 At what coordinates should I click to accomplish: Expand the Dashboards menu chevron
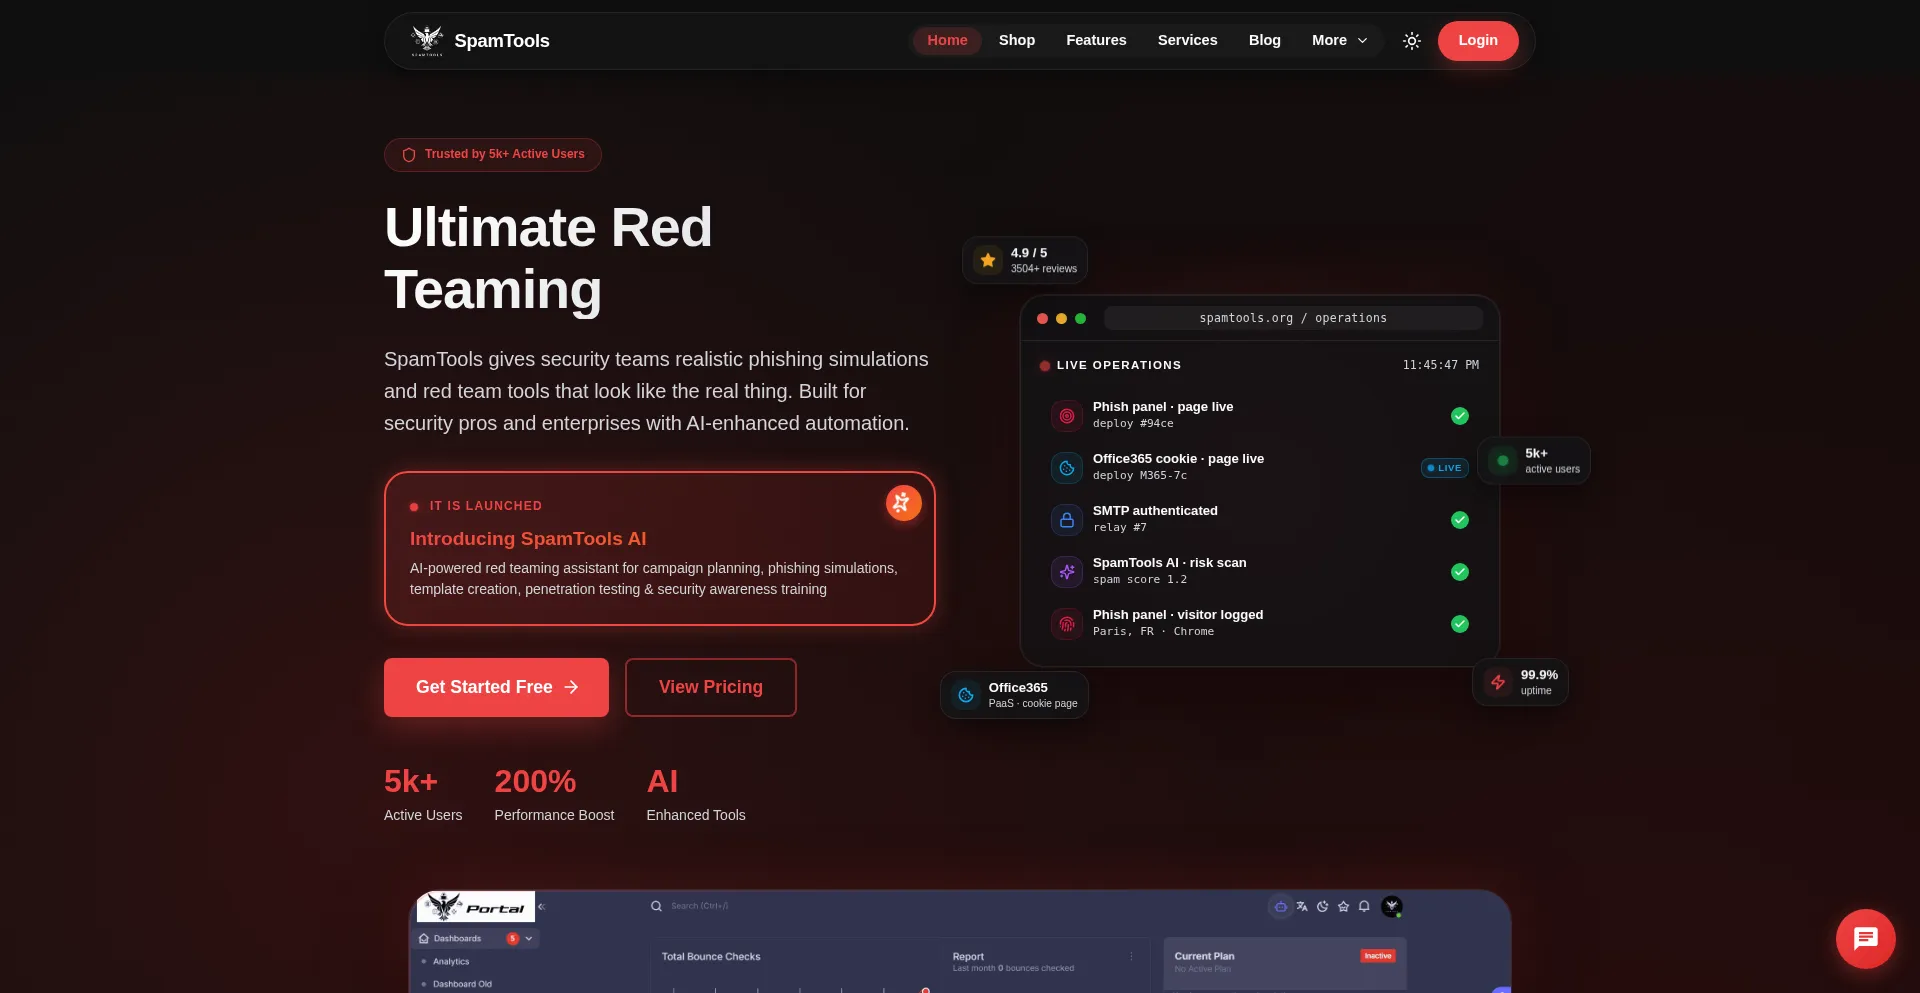[529, 938]
